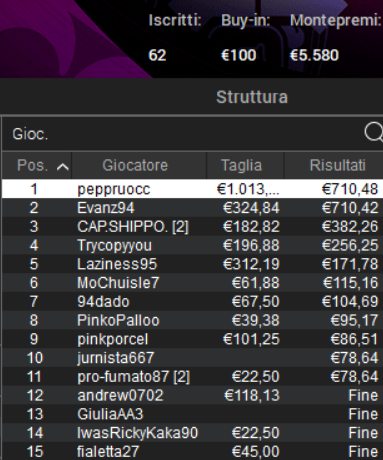Select MoChuisle7 row
Image resolution: width=383 pixels, height=460 pixels.
[192, 283]
